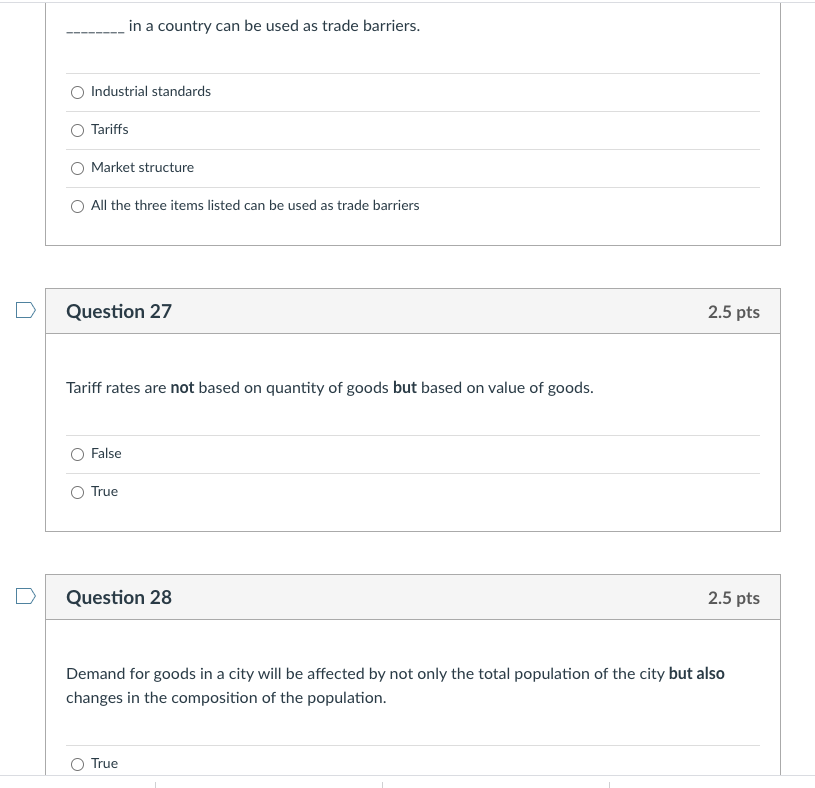Click the Question 28 header
815x788 pixels.
coord(119,597)
